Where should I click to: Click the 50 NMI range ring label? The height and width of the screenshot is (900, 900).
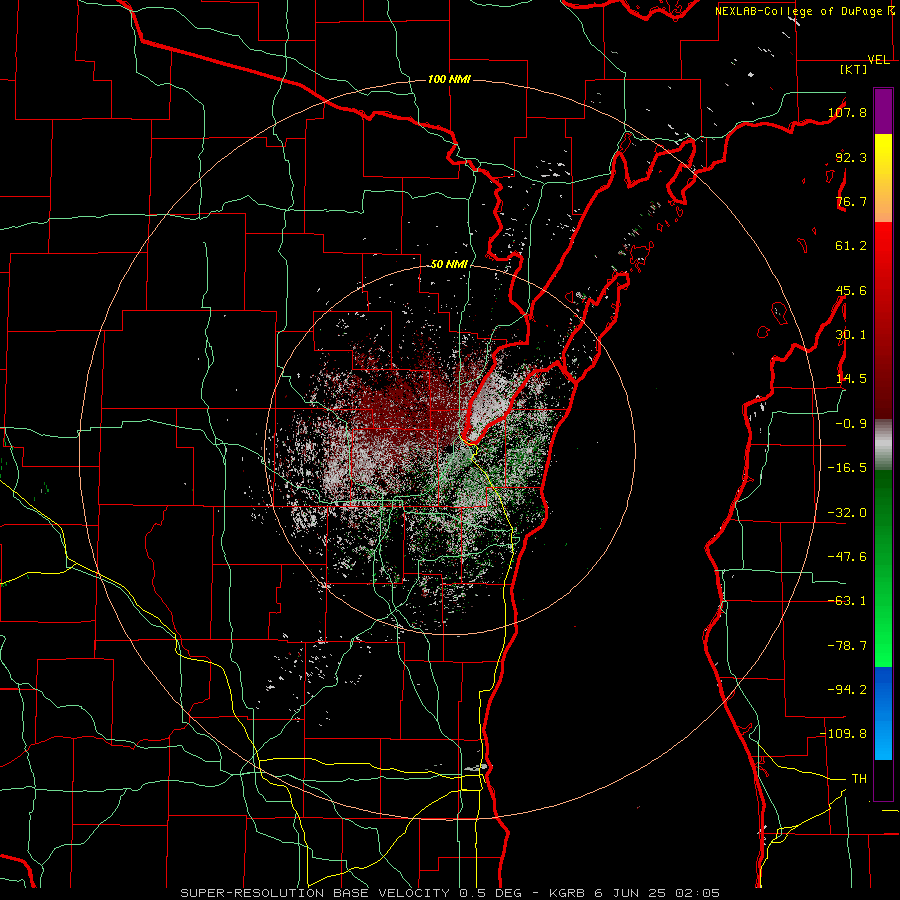pos(449,264)
